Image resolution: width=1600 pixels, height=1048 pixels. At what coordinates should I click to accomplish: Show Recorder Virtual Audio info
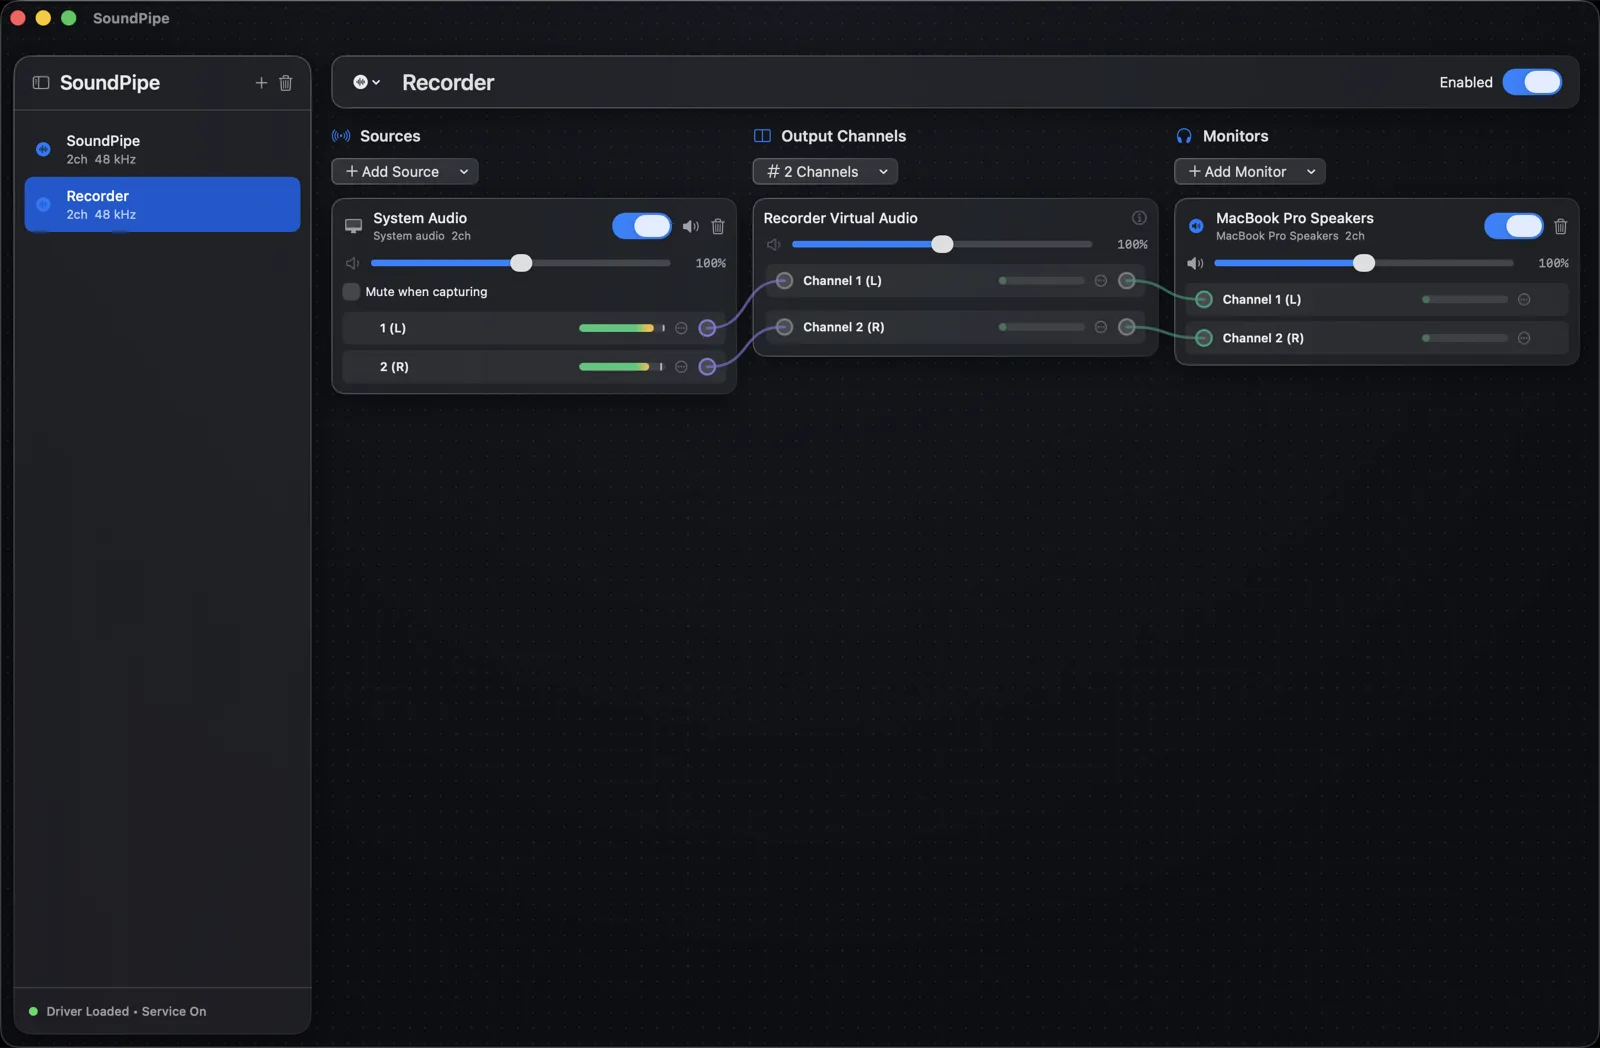point(1139,218)
